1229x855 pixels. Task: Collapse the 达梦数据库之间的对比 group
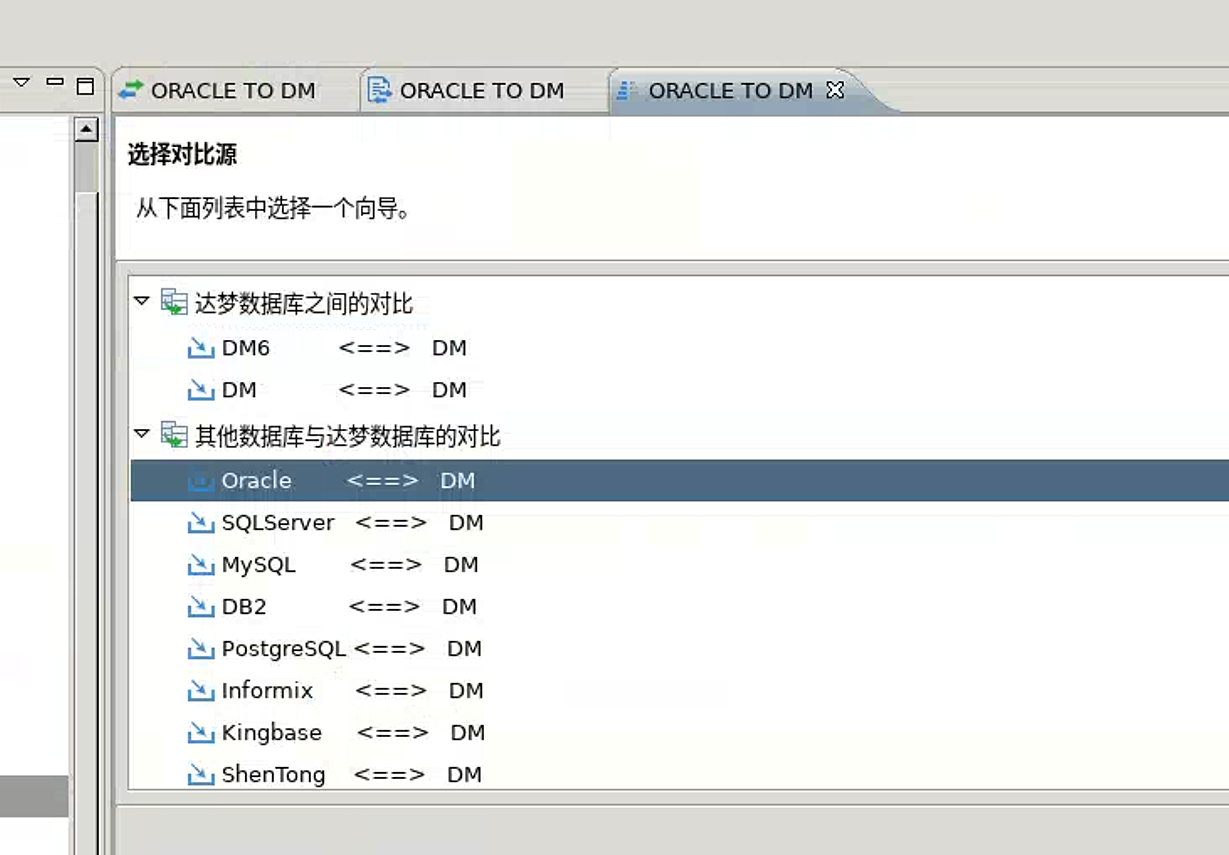pyautogui.click(x=142, y=301)
